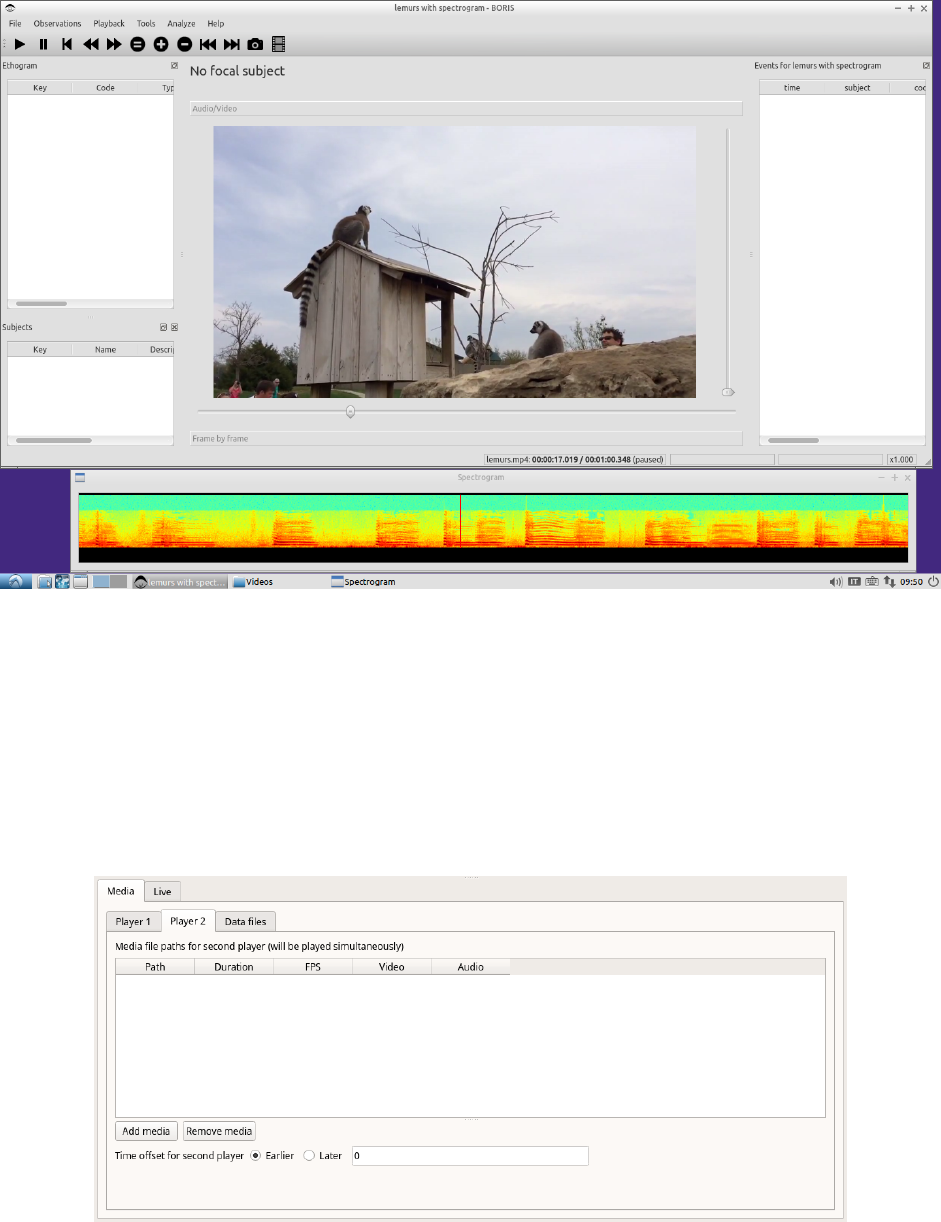Click the Remove media button
Screen dimensions: 941x1222
[x=219, y=1131]
